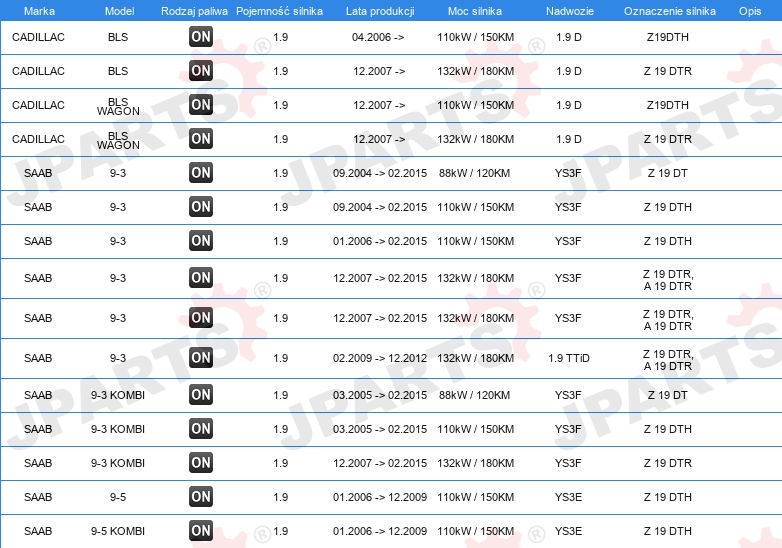Click the ON icon in the SAAB 9-3 01.2006 row
This screenshot has height=548, width=782.
201,240
